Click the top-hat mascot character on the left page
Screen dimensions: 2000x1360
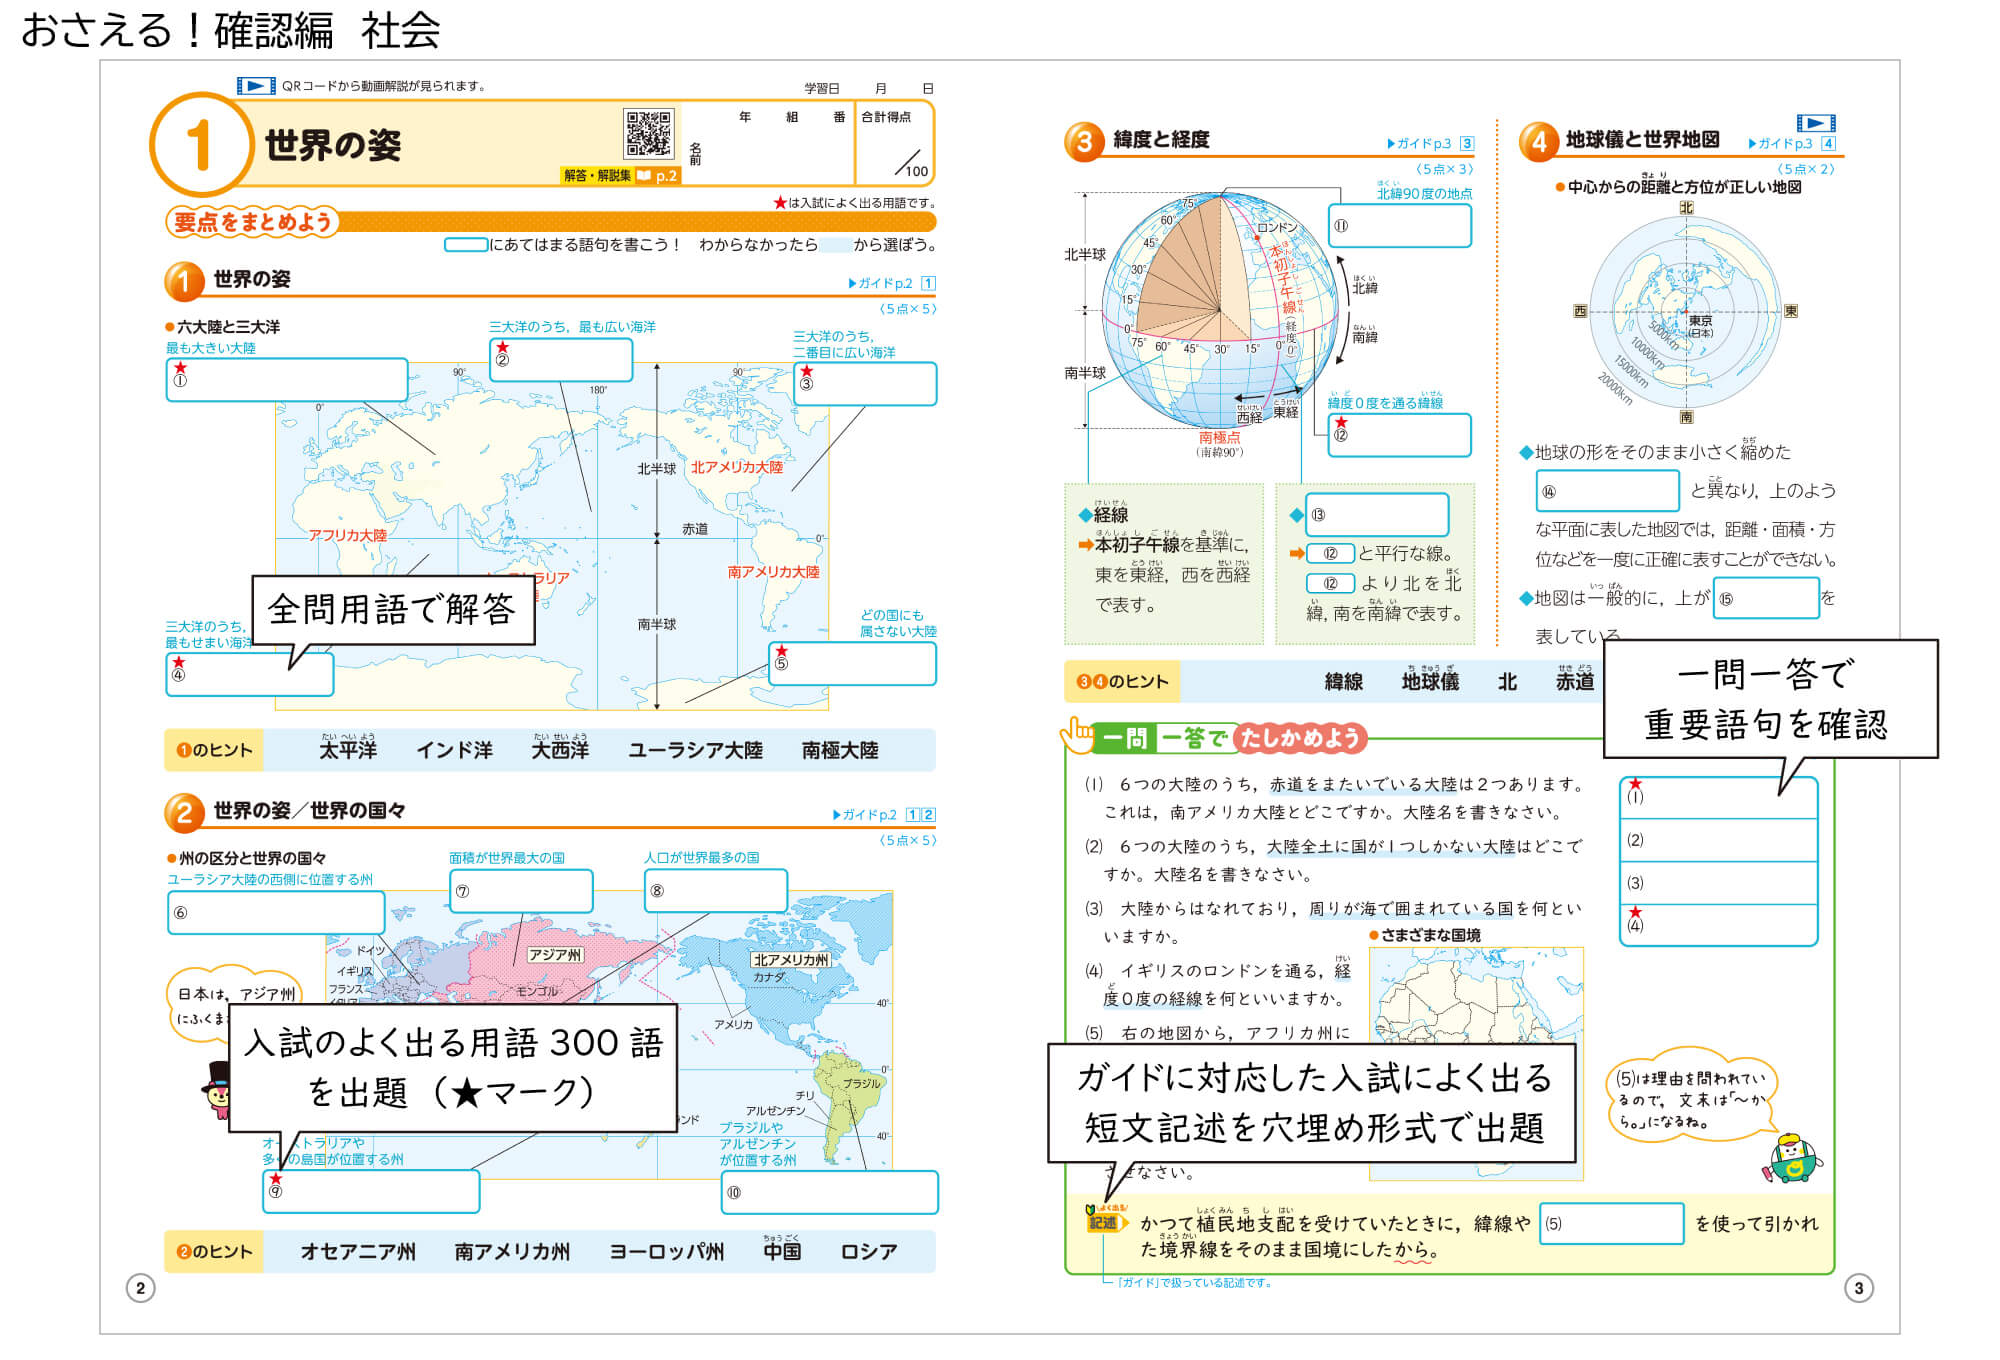[x=217, y=1090]
